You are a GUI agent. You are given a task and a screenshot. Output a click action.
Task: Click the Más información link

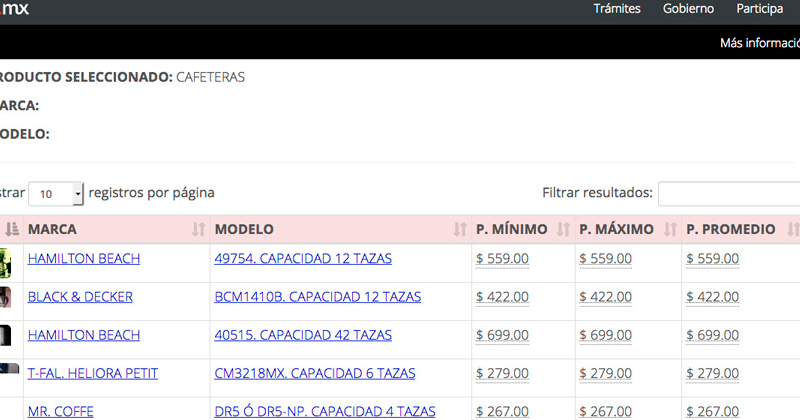[x=759, y=43]
